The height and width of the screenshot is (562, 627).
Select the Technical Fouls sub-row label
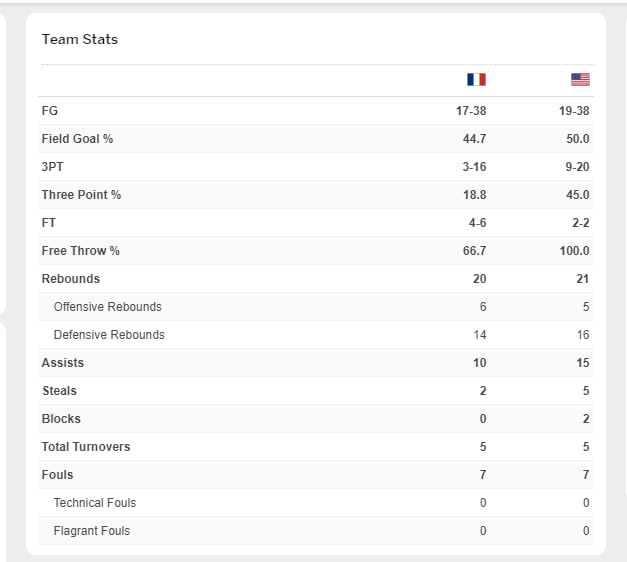(x=95, y=503)
